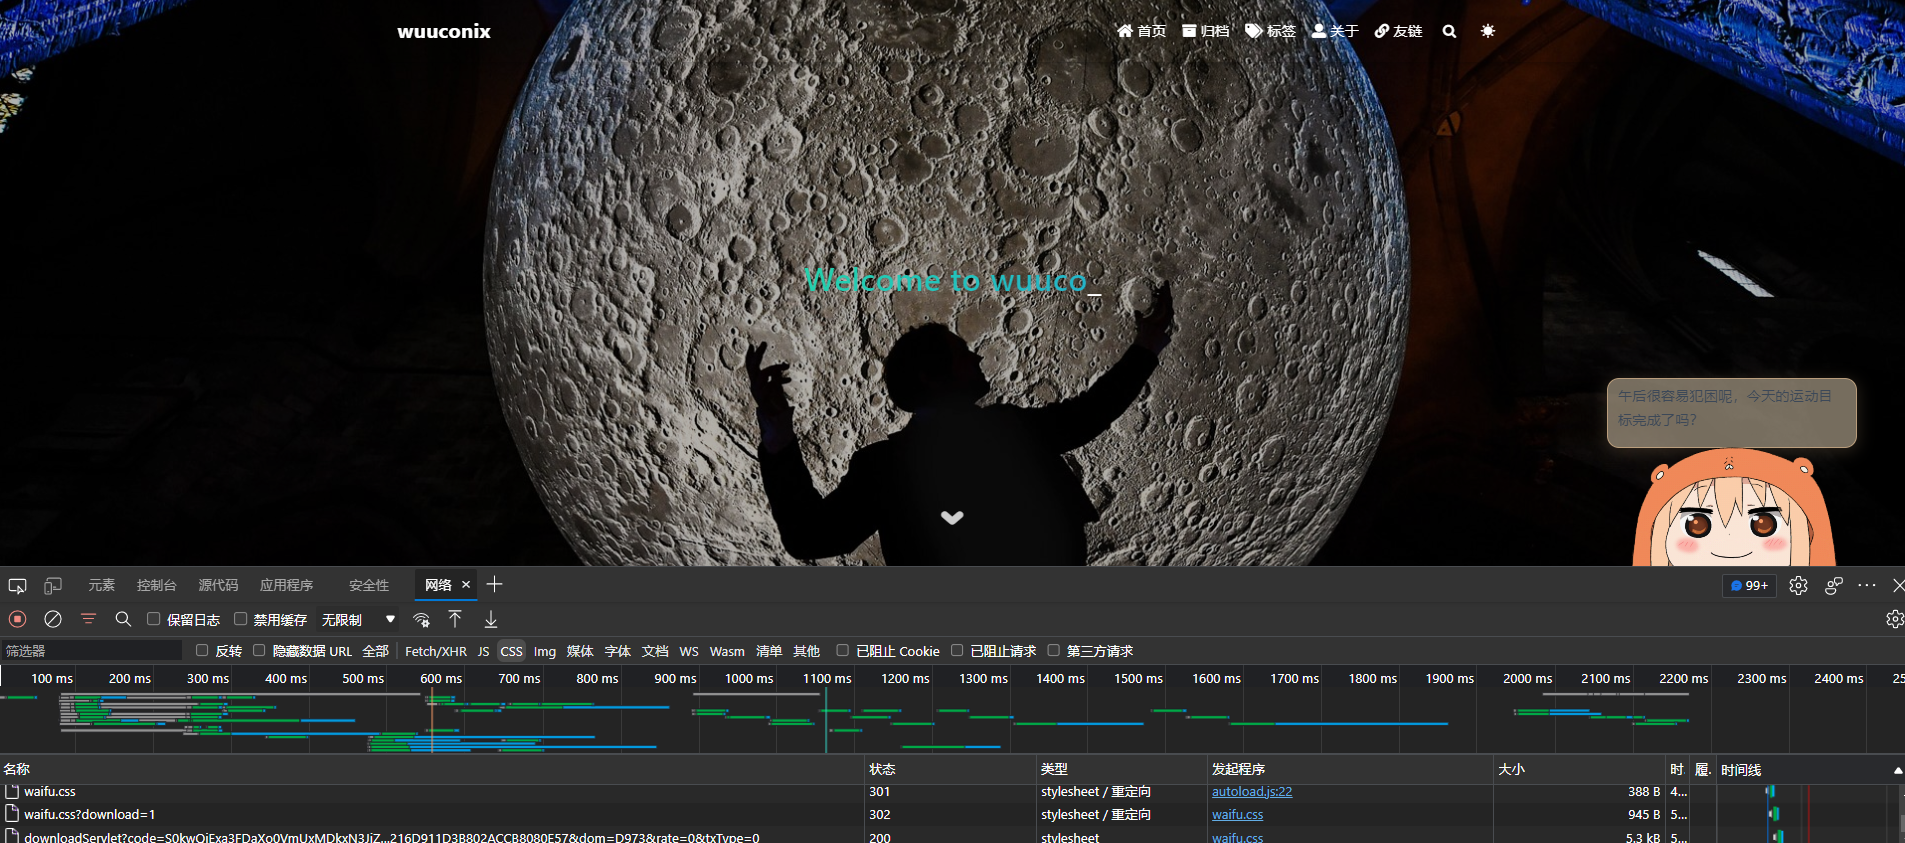Open DevTools settings gear in the tab bar
This screenshot has width=1905, height=843.
pyautogui.click(x=1798, y=586)
